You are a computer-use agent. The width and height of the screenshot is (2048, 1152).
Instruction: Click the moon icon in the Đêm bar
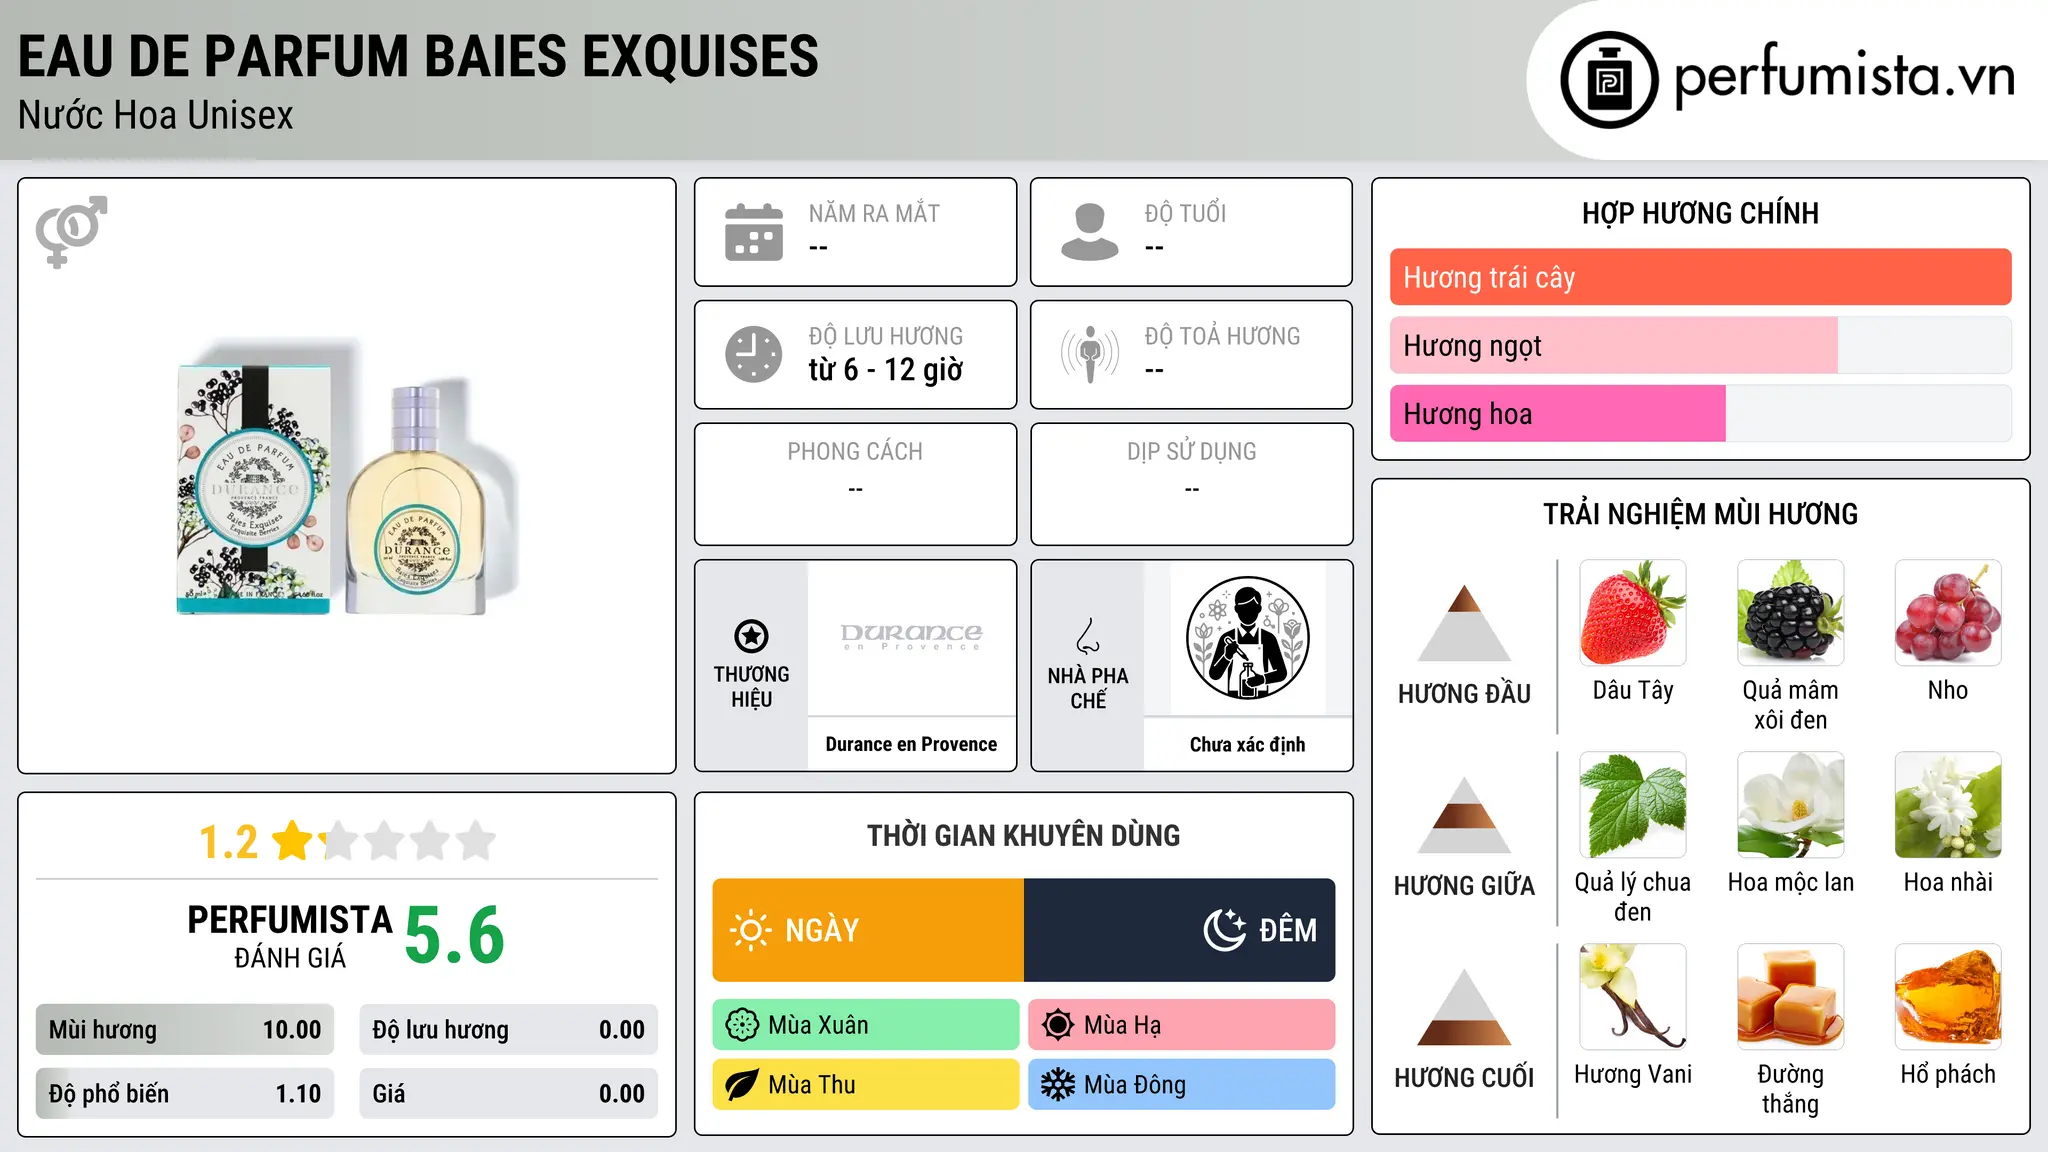coord(1224,930)
